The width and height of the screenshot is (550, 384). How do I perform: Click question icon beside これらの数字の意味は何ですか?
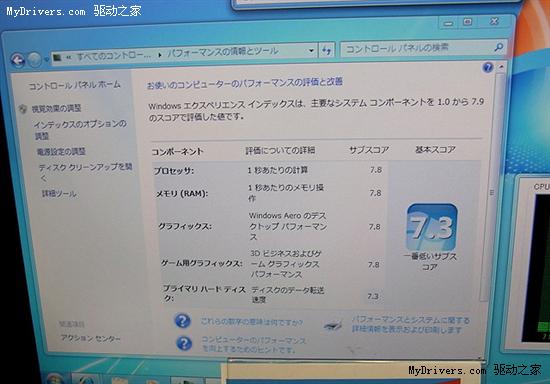[x=182, y=321]
